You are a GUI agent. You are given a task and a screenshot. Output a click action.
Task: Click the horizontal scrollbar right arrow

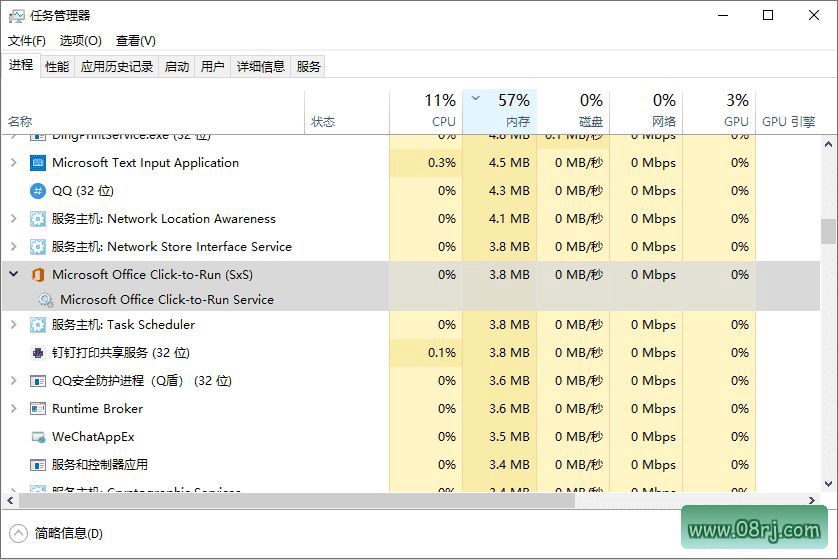tap(812, 501)
